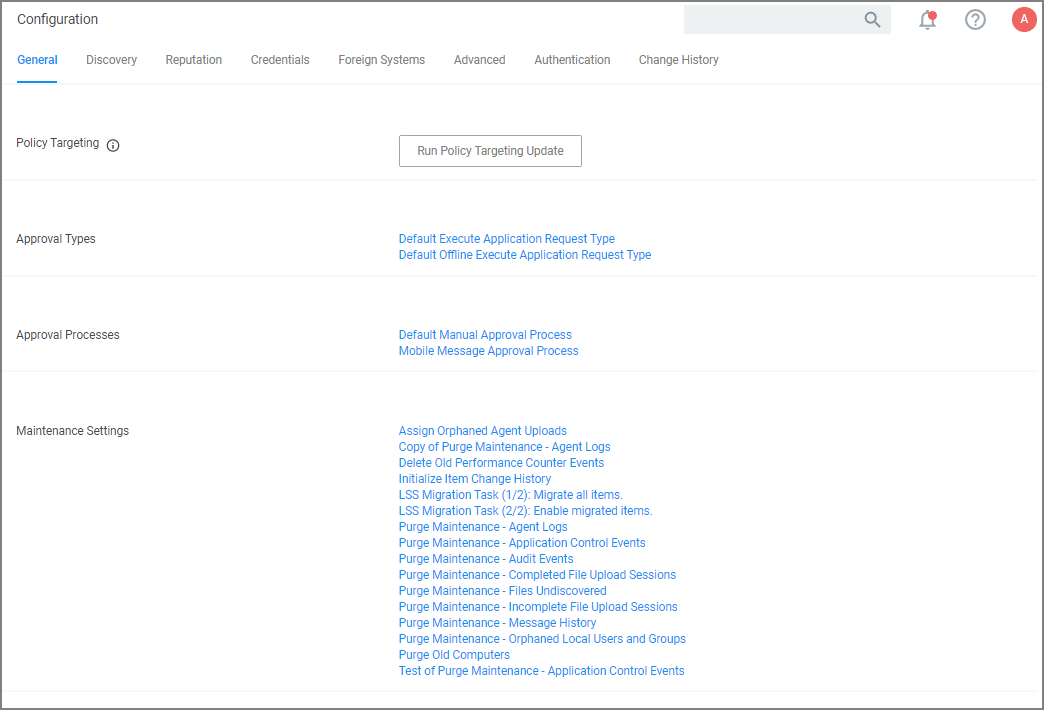Select the Credentials tab
This screenshot has height=710, width=1044.
[280, 60]
